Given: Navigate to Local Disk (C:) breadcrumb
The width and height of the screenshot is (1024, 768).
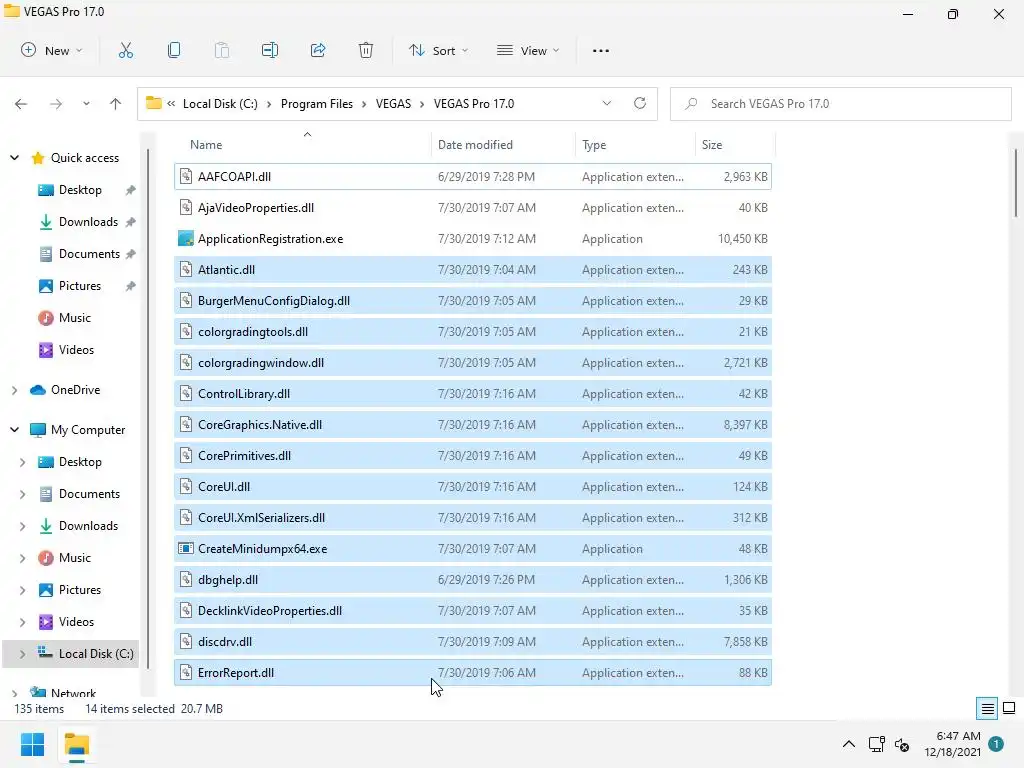Looking at the screenshot, I should click(220, 104).
